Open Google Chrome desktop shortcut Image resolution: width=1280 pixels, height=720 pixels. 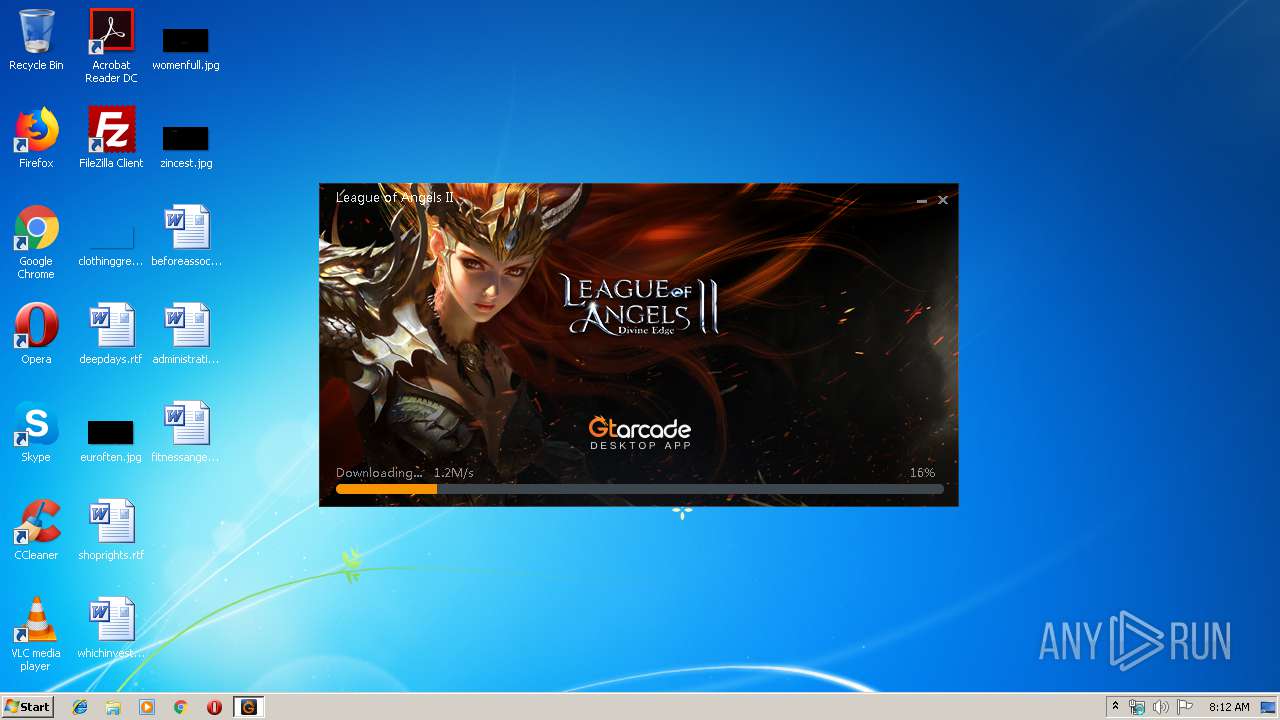point(36,242)
